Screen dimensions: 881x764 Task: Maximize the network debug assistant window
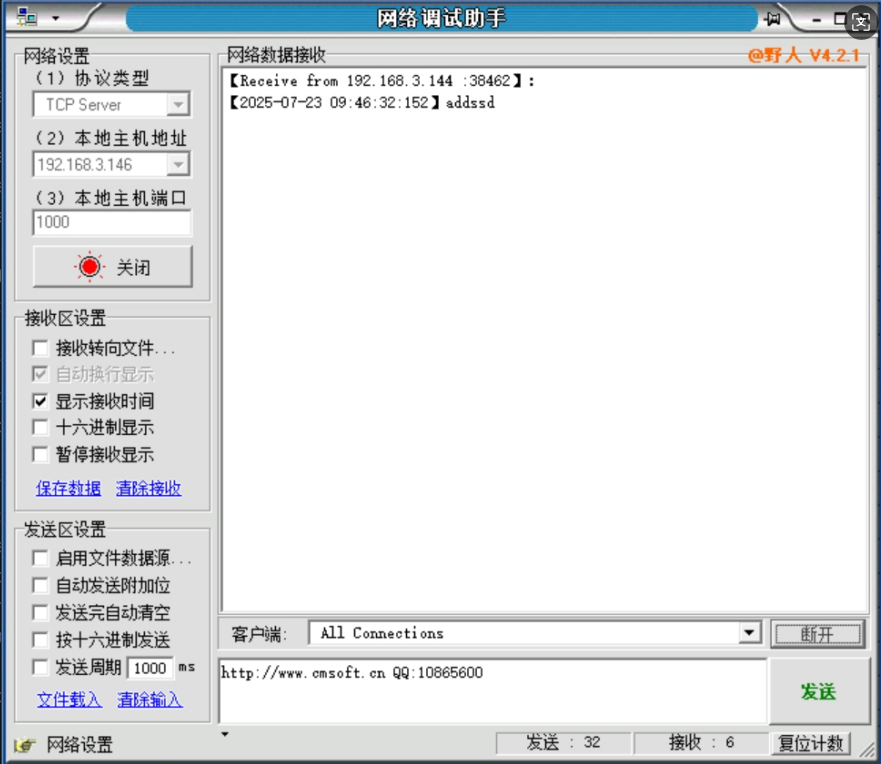pyautogui.click(x=839, y=19)
